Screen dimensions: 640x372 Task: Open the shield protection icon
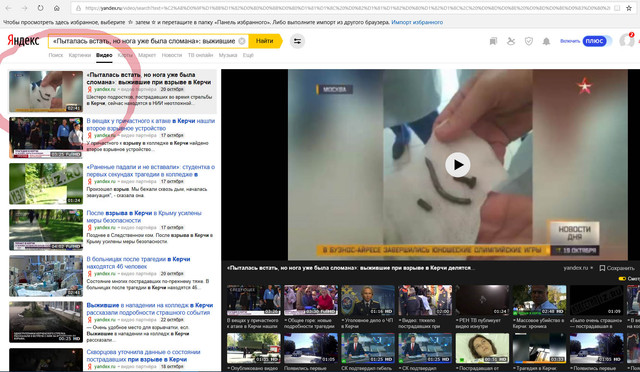click(x=529, y=41)
